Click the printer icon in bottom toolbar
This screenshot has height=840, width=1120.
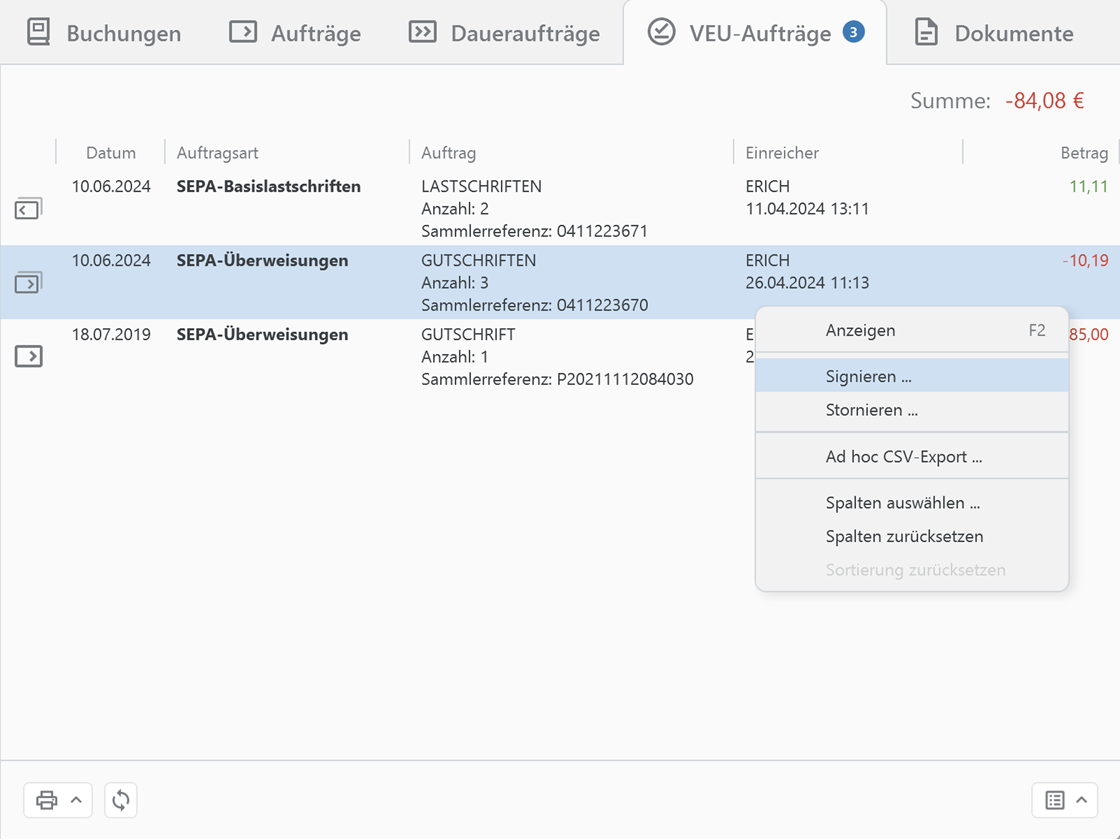pos(46,800)
